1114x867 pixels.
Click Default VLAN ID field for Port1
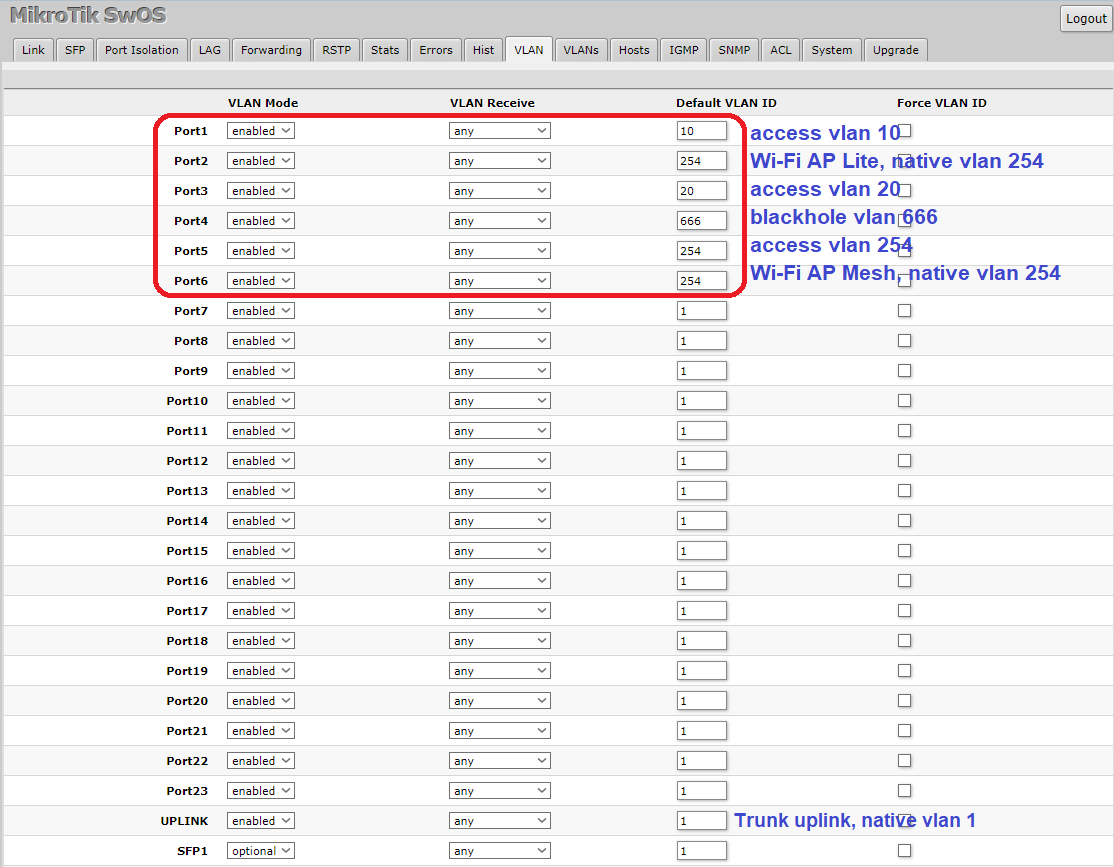pos(702,131)
